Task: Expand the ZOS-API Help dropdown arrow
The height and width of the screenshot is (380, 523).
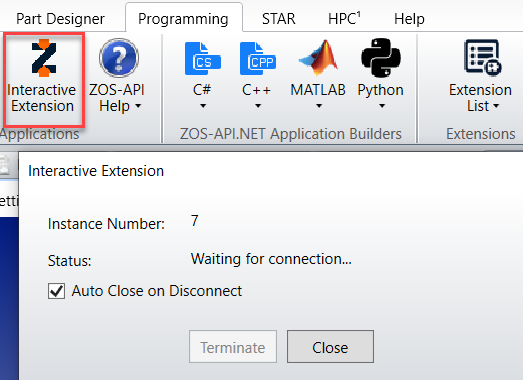Action: pos(138,106)
